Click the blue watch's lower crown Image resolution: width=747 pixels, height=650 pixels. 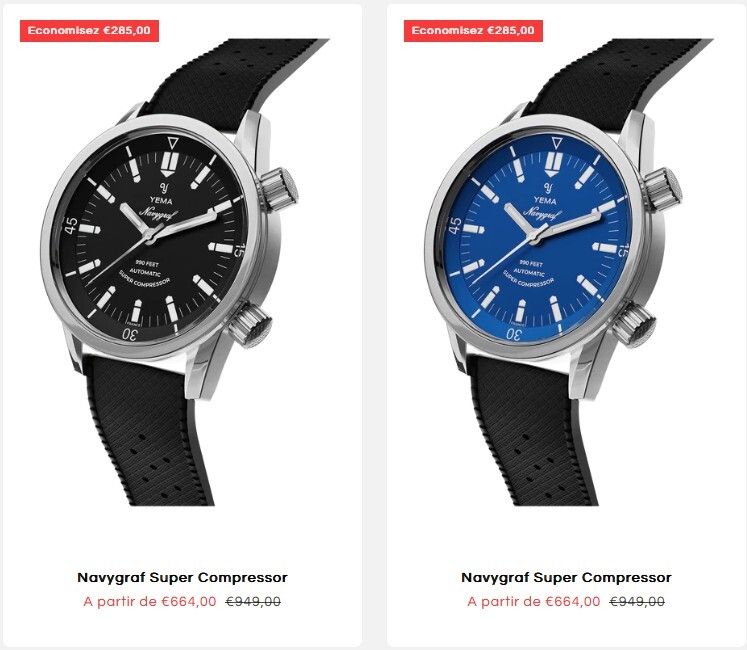coord(635,325)
